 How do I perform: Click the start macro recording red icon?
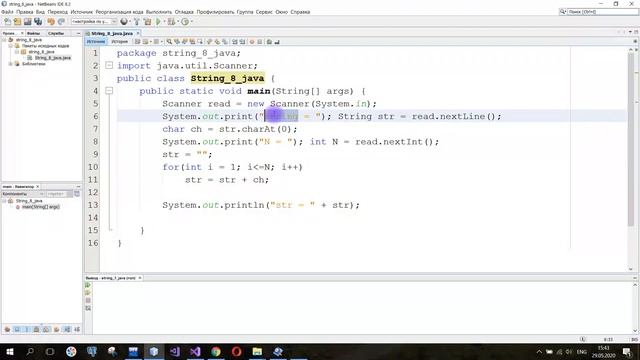click(x=252, y=42)
